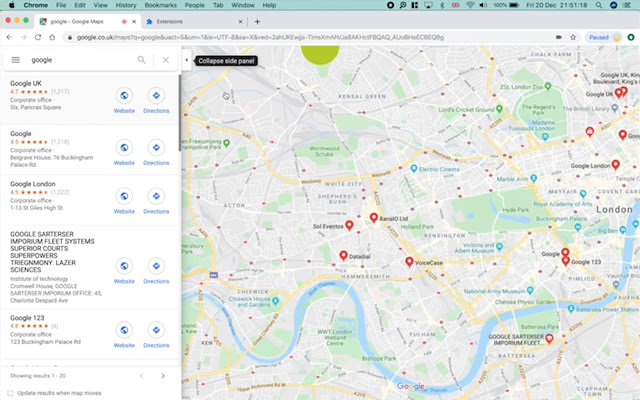
Task: Open the Chrome home page button
Action: pyautogui.click(x=52, y=37)
